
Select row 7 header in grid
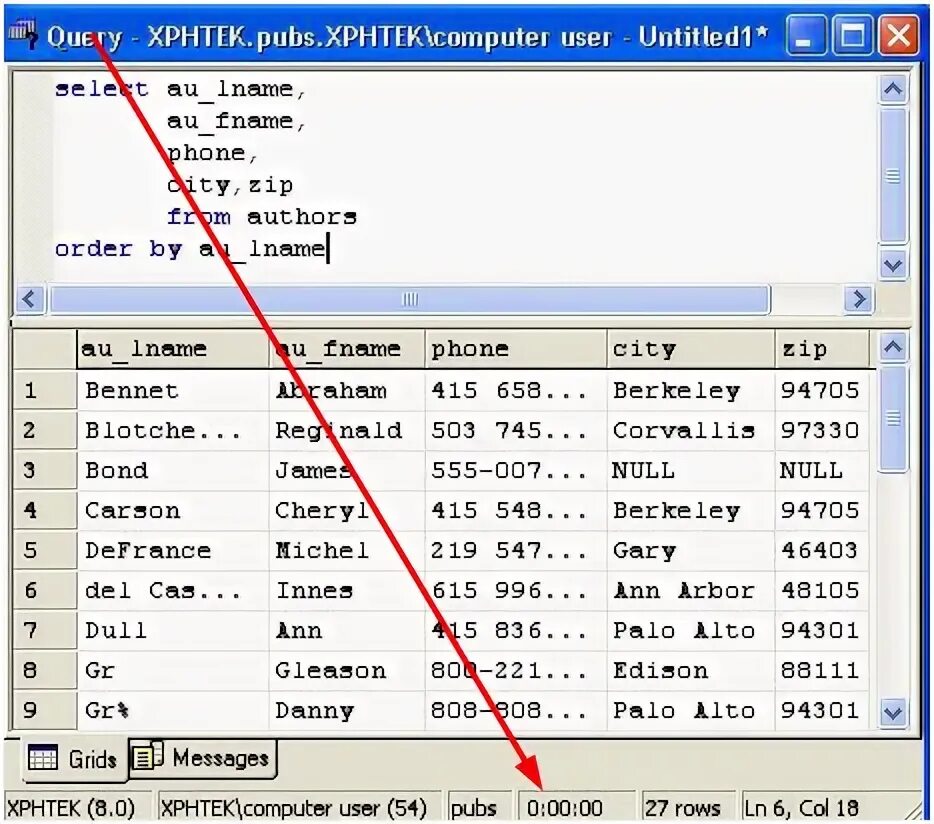[x=45, y=630]
